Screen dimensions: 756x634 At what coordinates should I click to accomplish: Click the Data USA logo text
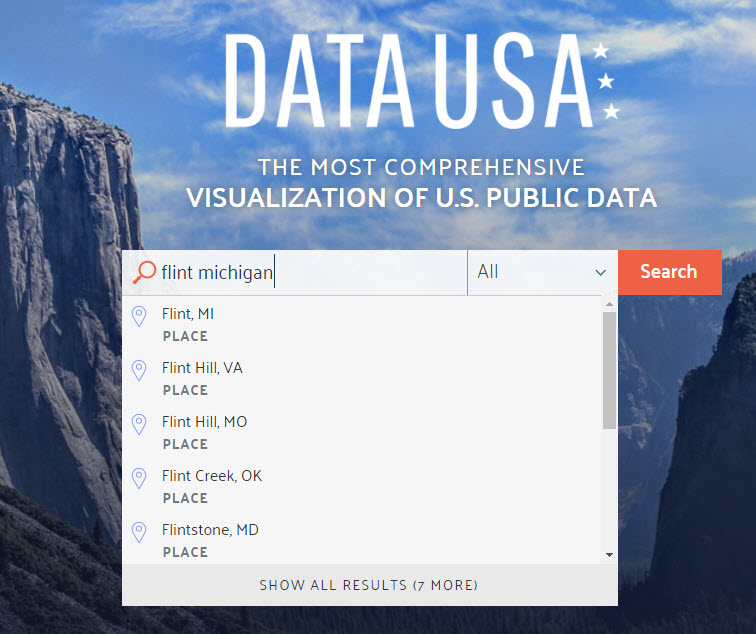click(x=409, y=81)
